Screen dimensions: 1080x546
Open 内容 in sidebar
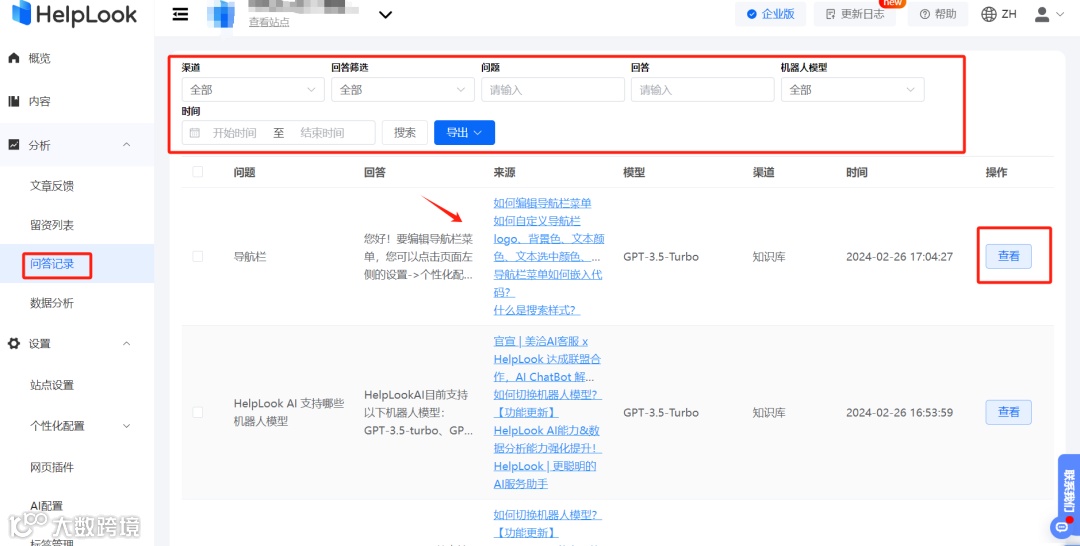(39, 101)
